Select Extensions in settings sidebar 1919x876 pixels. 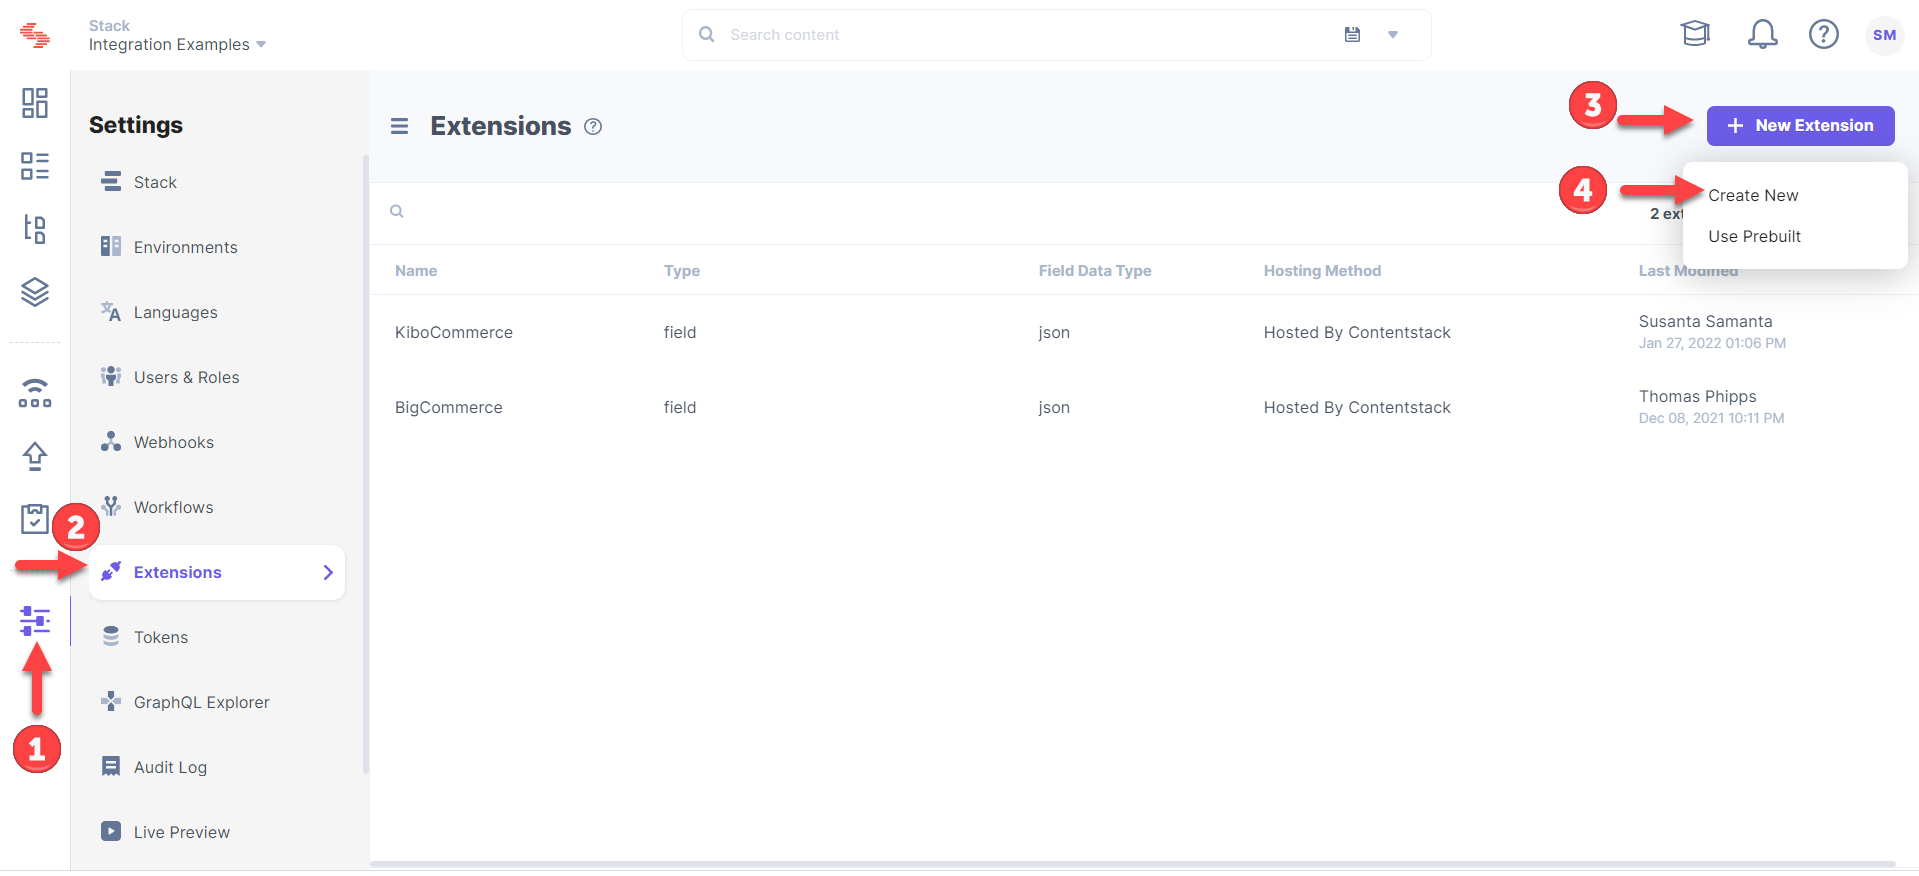(217, 572)
